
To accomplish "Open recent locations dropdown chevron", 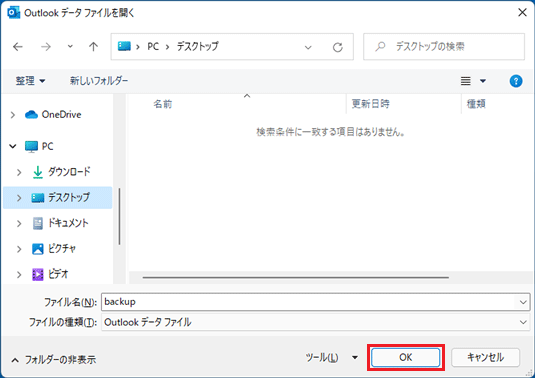I will 70,46.
